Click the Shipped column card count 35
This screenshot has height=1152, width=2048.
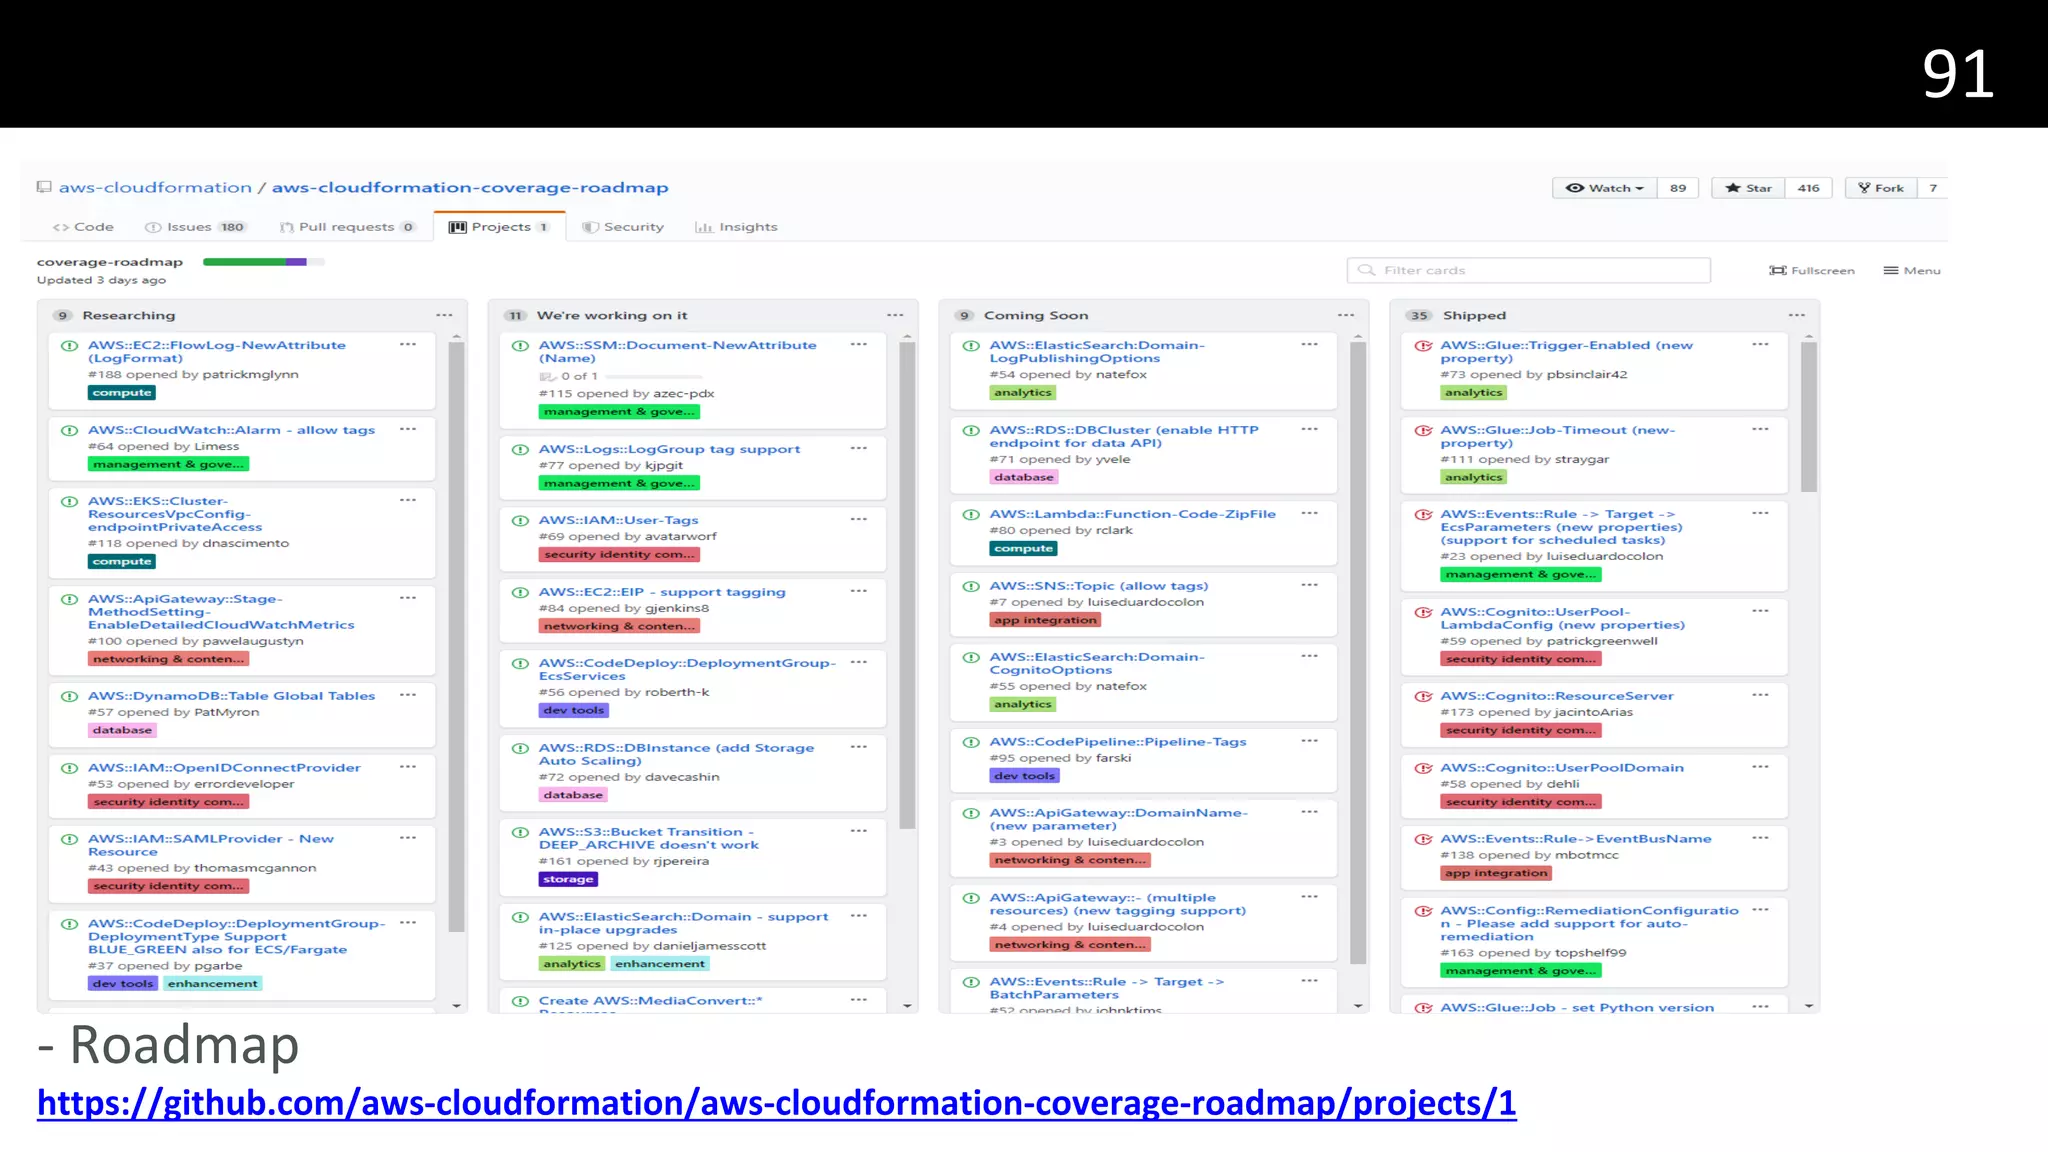pos(1419,315)
